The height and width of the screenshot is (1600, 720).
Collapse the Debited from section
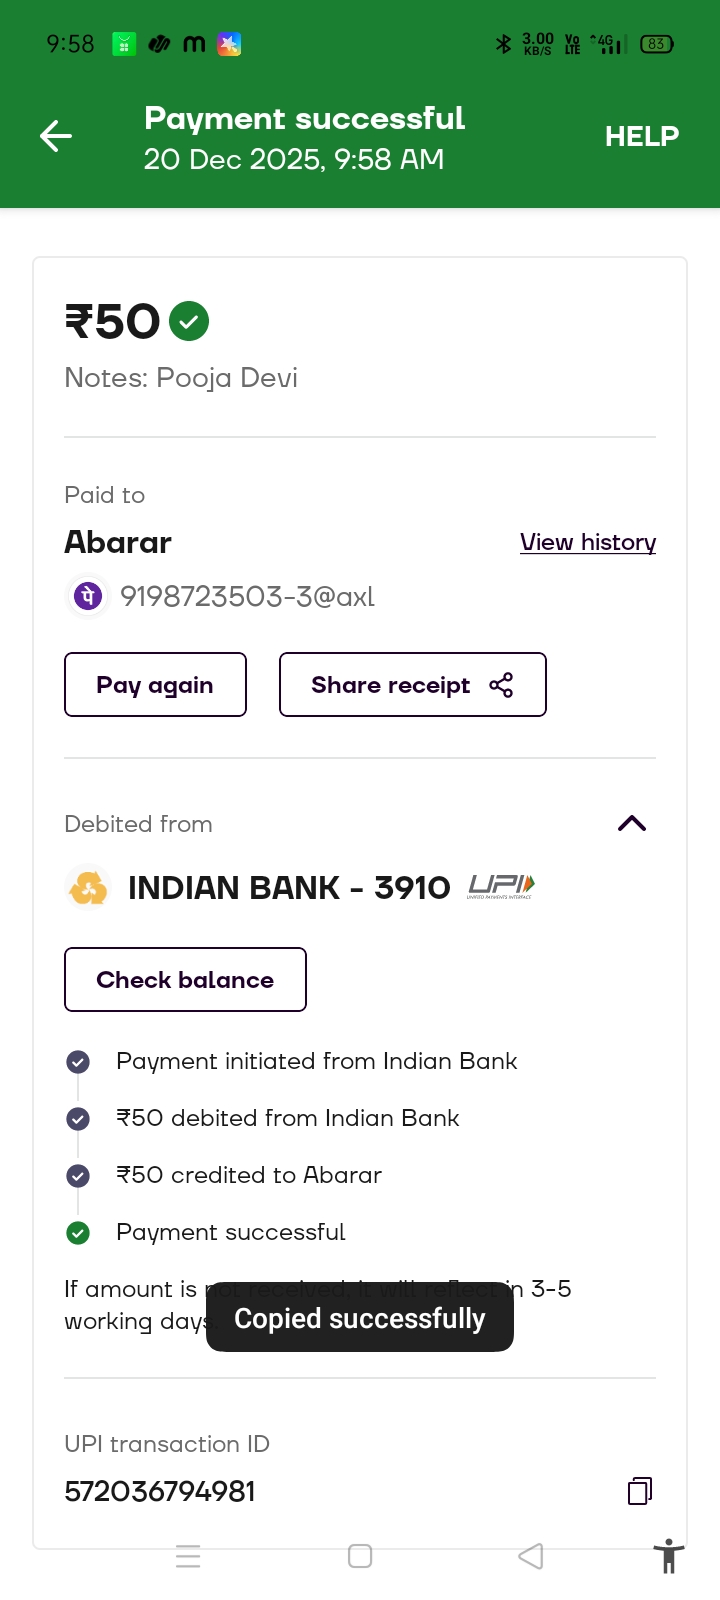[x=632, y=824]
